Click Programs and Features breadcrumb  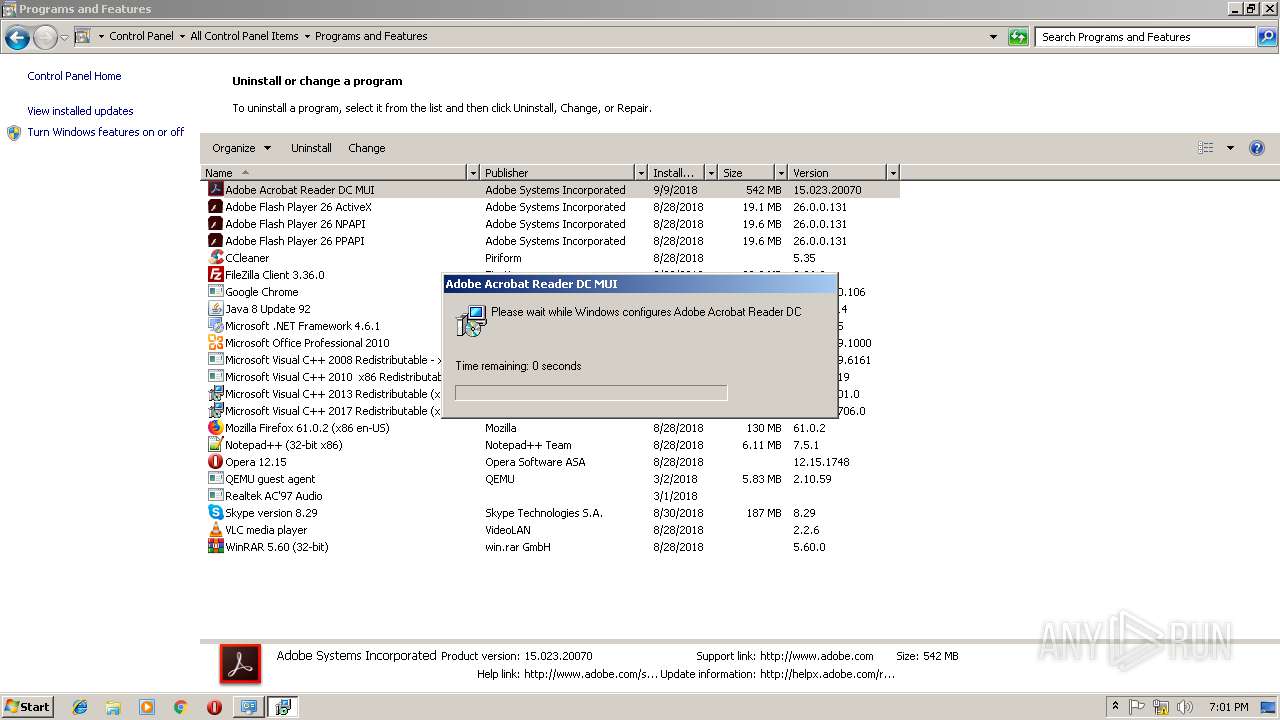coord(371,36)
